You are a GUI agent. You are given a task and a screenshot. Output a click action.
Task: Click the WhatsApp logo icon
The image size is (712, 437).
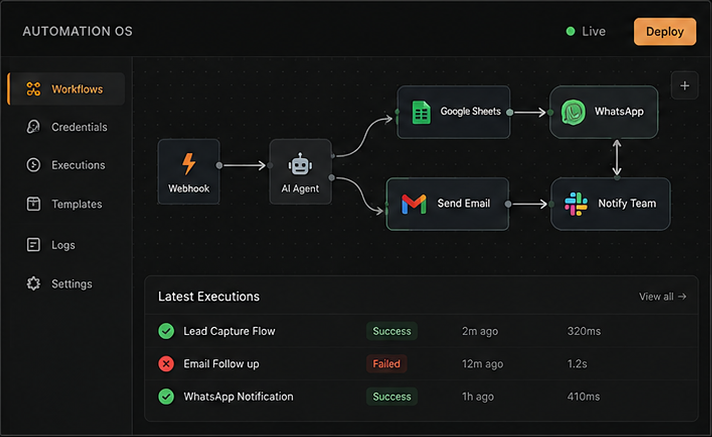[x=573, y=112]
